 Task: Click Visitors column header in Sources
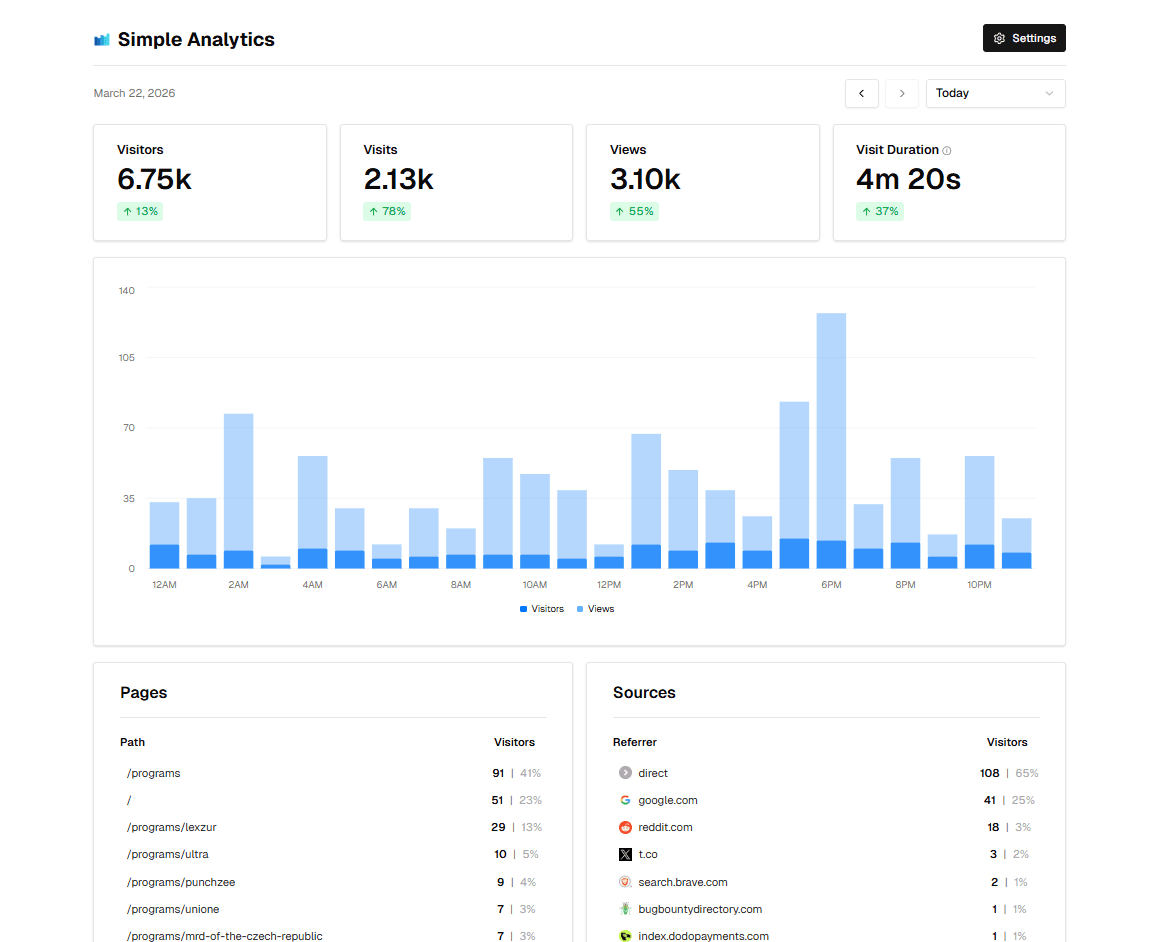[1007, 742]
